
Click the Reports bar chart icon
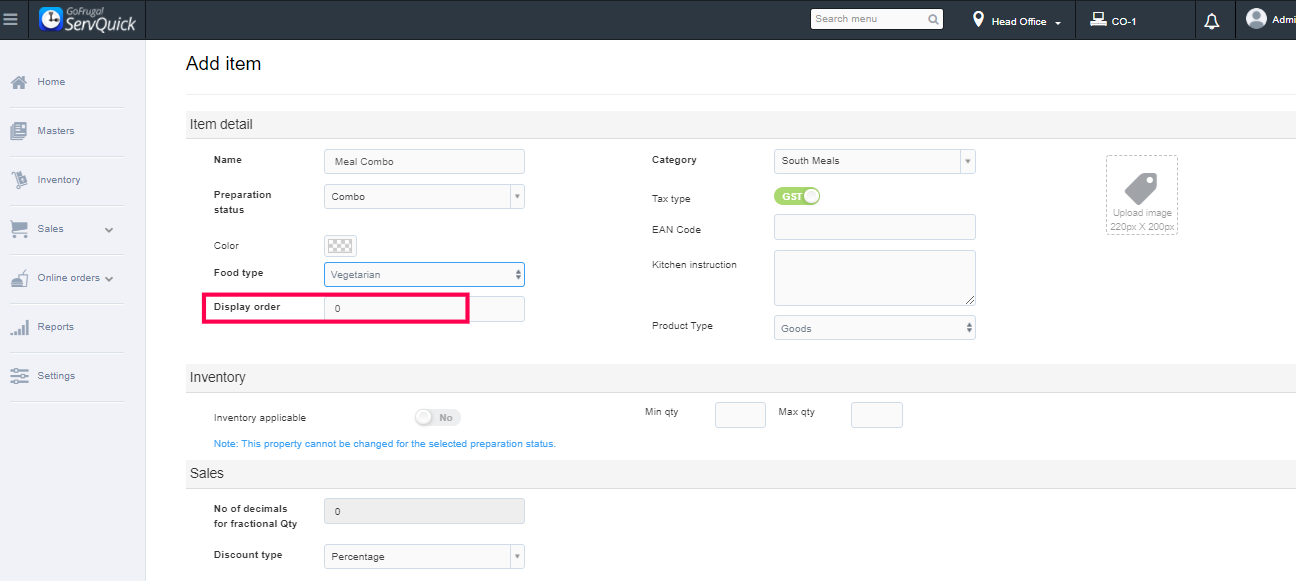tap(19, 327)
